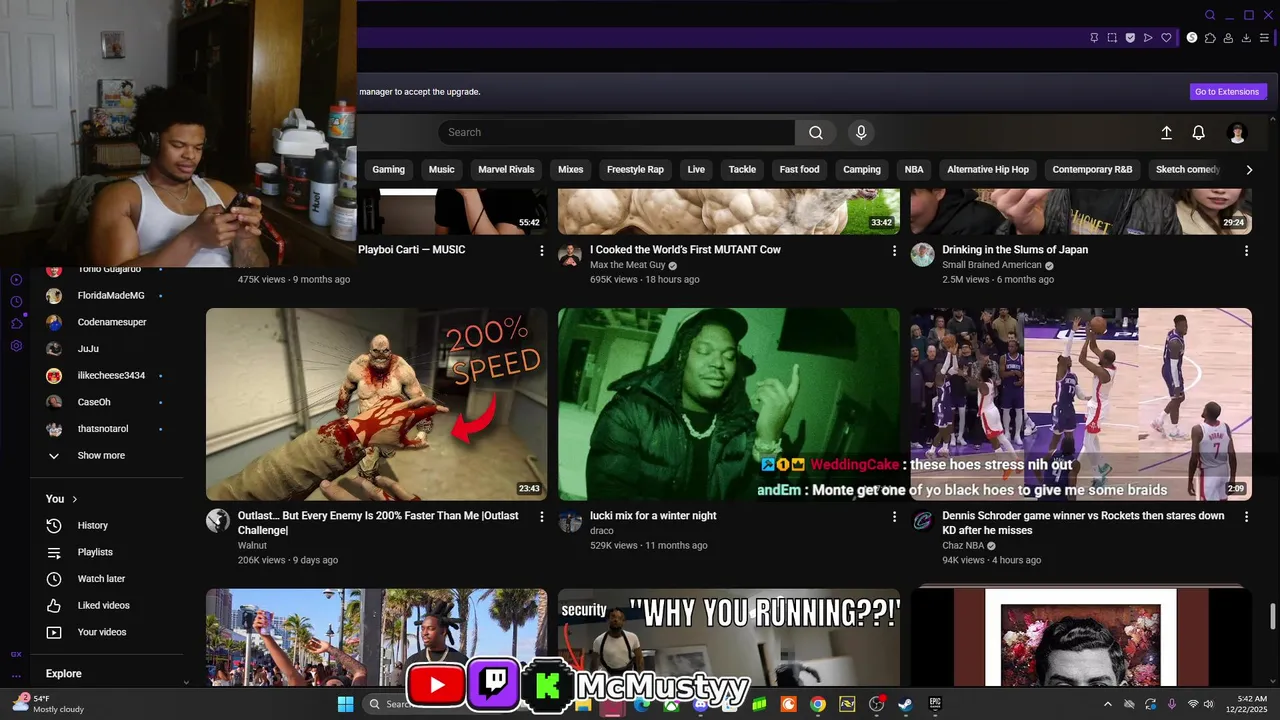Open Dennis Schroder game winner thumbnail

(1081, 404)
